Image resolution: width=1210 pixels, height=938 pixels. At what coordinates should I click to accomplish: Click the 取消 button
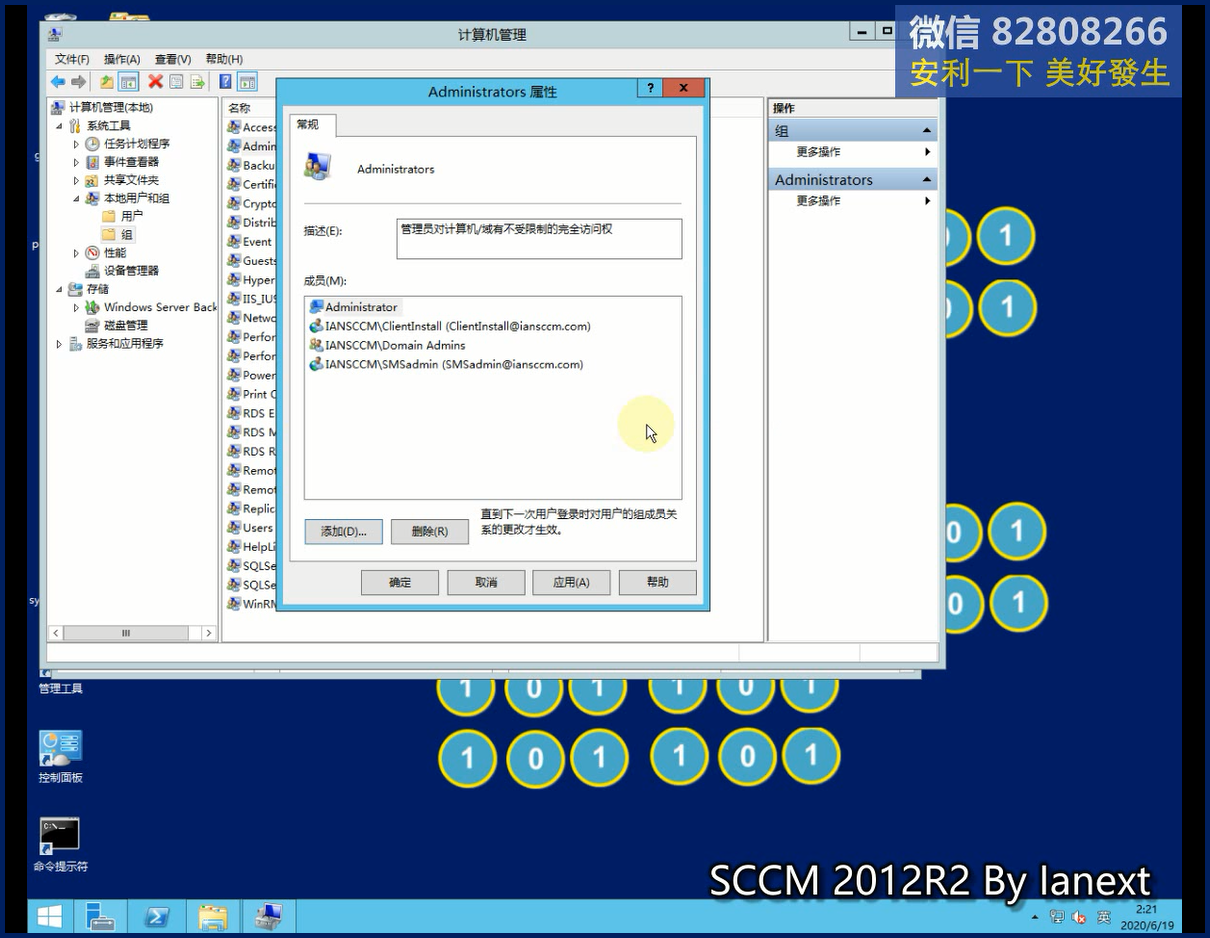(486, 582)
